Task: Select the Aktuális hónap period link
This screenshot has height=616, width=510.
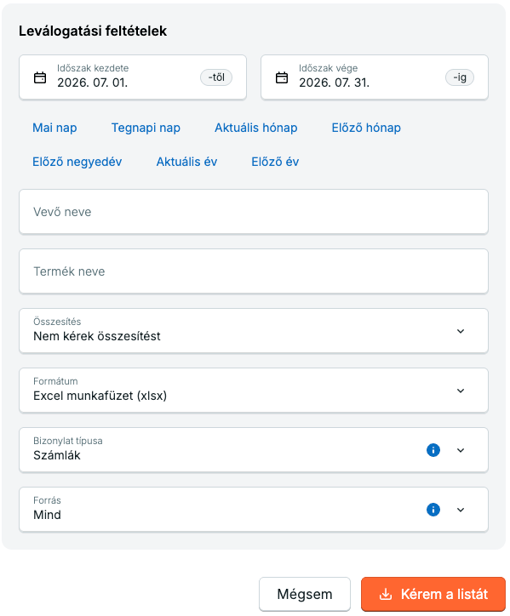Action: (x=256, y=128)
